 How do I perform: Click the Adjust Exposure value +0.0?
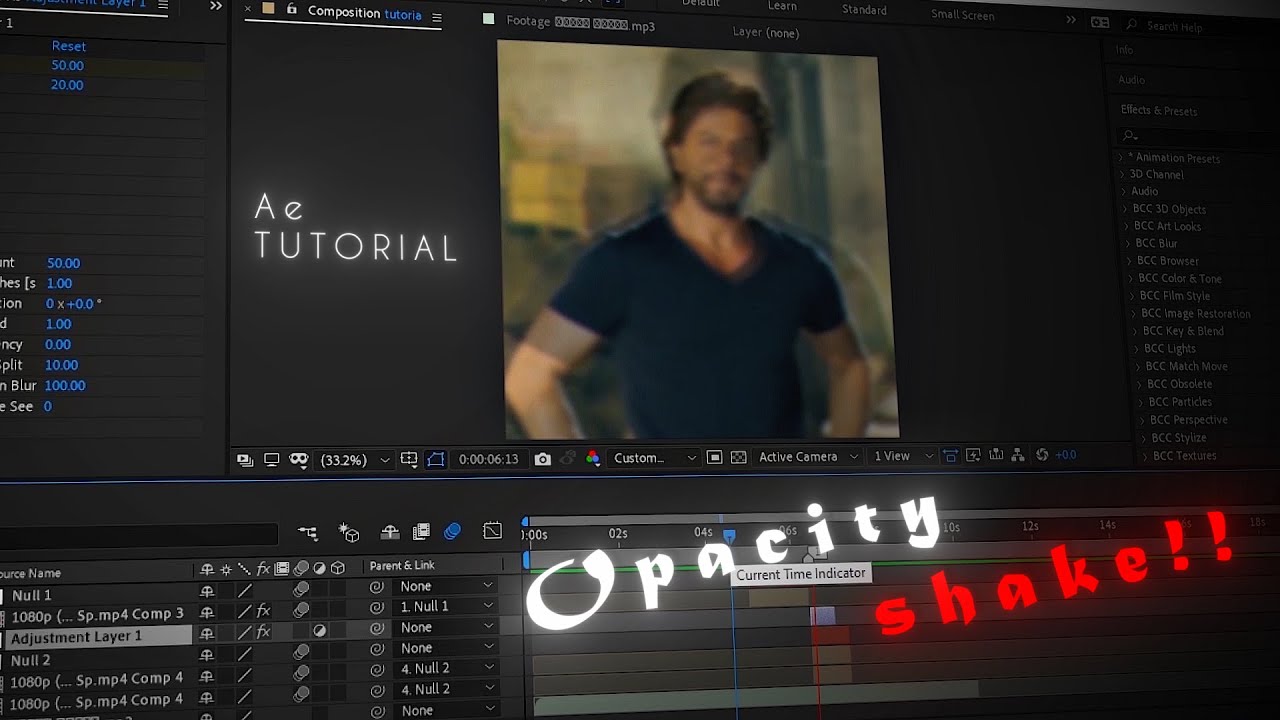pyautogui.click(x=1066, y=455)
